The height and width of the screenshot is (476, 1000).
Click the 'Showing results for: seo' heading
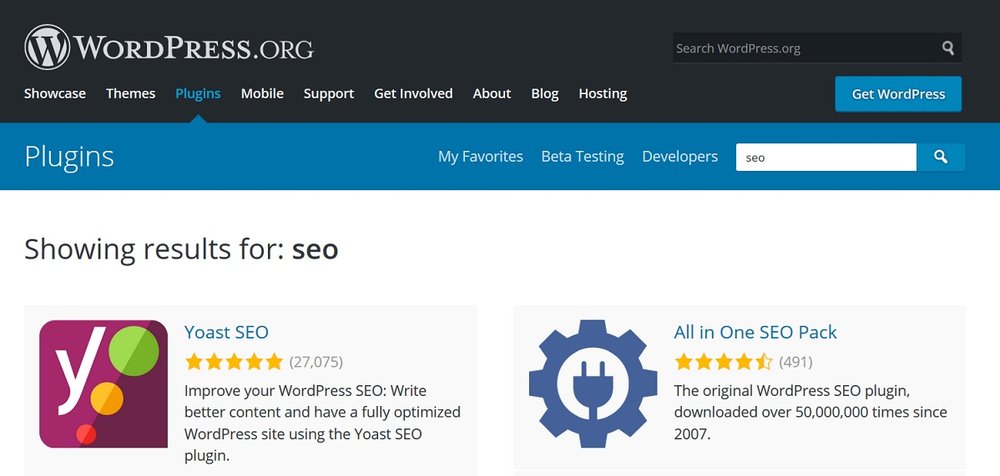click(x=181, y=249)
